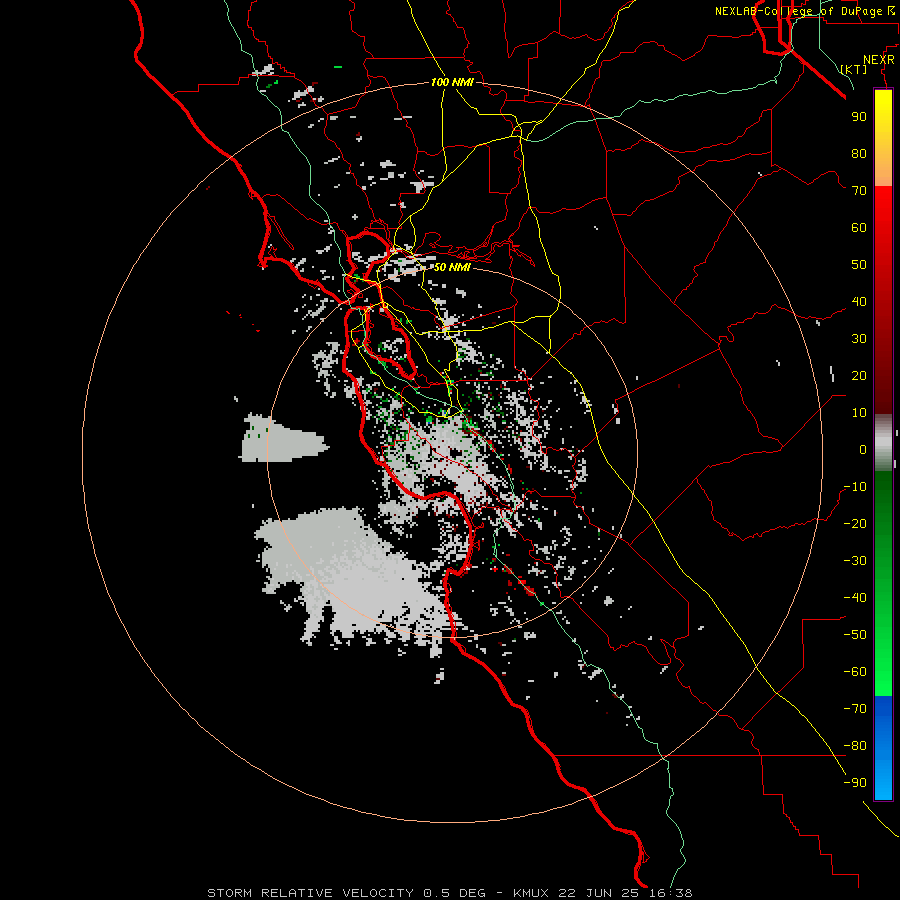Click the "20" value on velocity scale
Screen dimensions: 900x900
coord(859,375)
